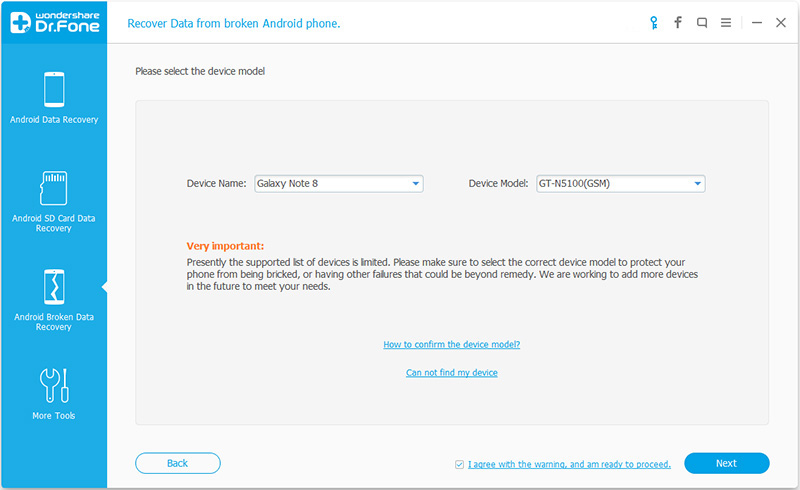Open the hamburger menu icon

726,22
